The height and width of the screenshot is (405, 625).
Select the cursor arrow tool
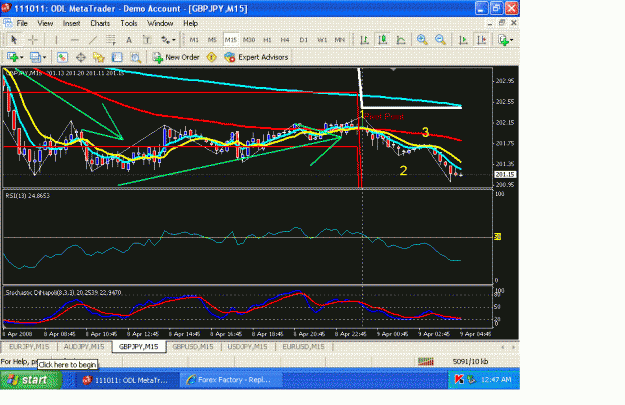tap(14, 39)
